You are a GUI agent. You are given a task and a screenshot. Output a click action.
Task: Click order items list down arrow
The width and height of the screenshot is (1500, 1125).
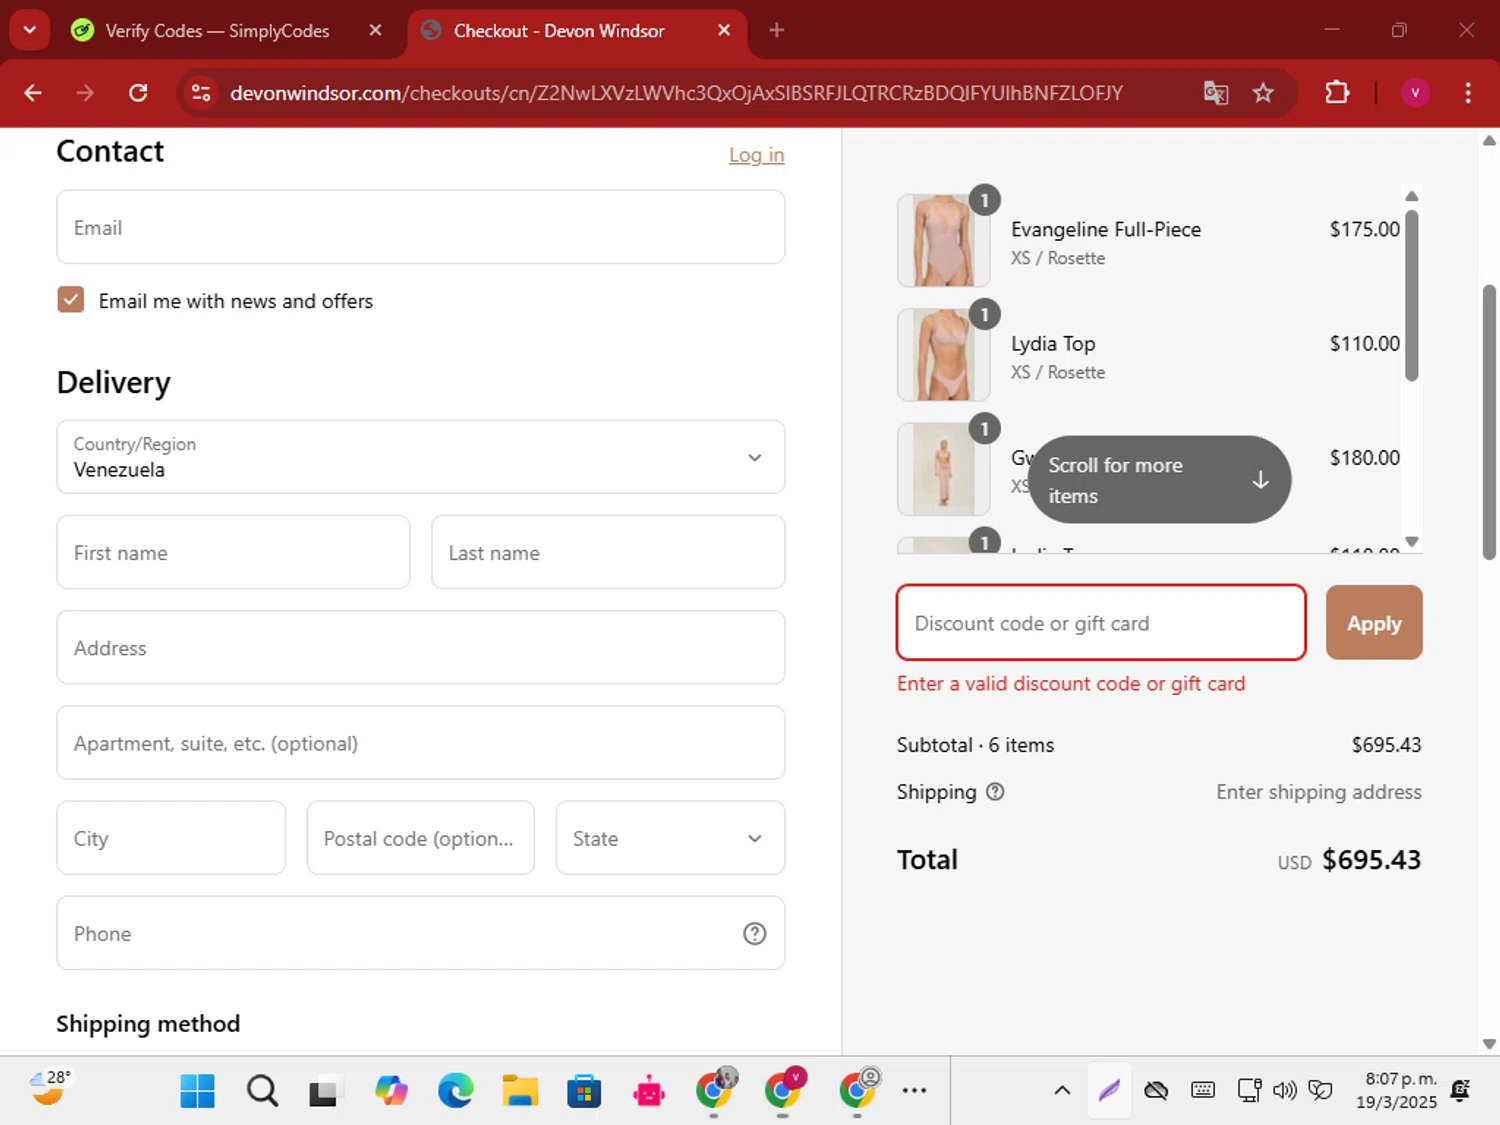coord(1412,541)
